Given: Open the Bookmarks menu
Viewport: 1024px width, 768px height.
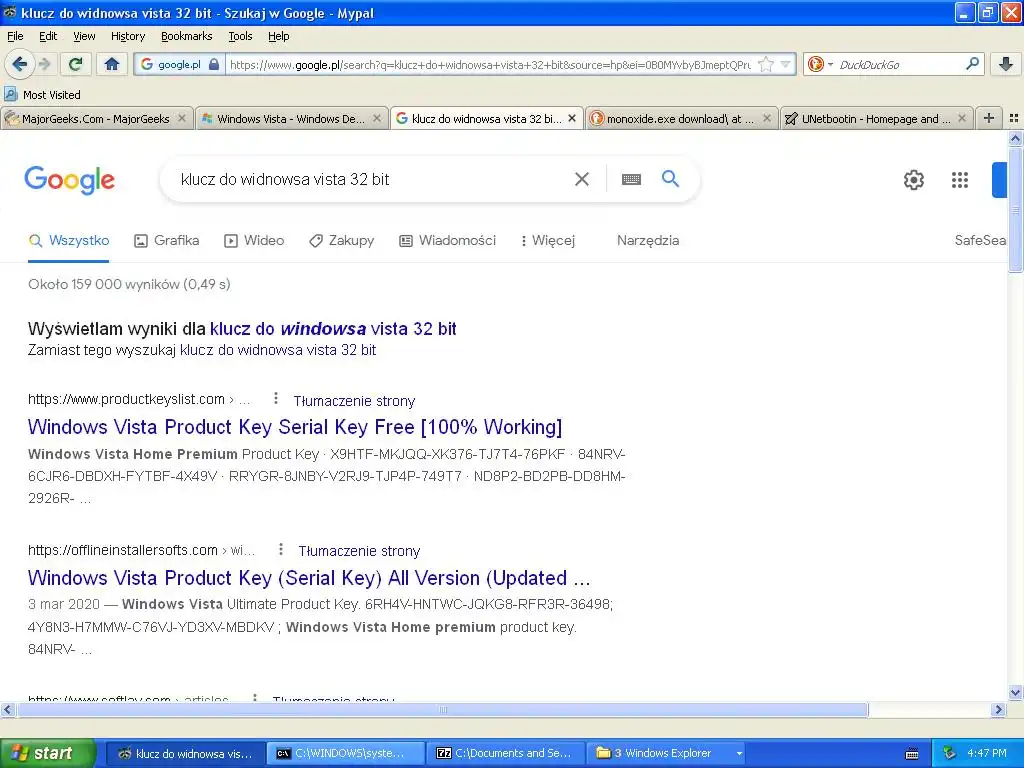Looking at the screenshot, I should 186,36.
